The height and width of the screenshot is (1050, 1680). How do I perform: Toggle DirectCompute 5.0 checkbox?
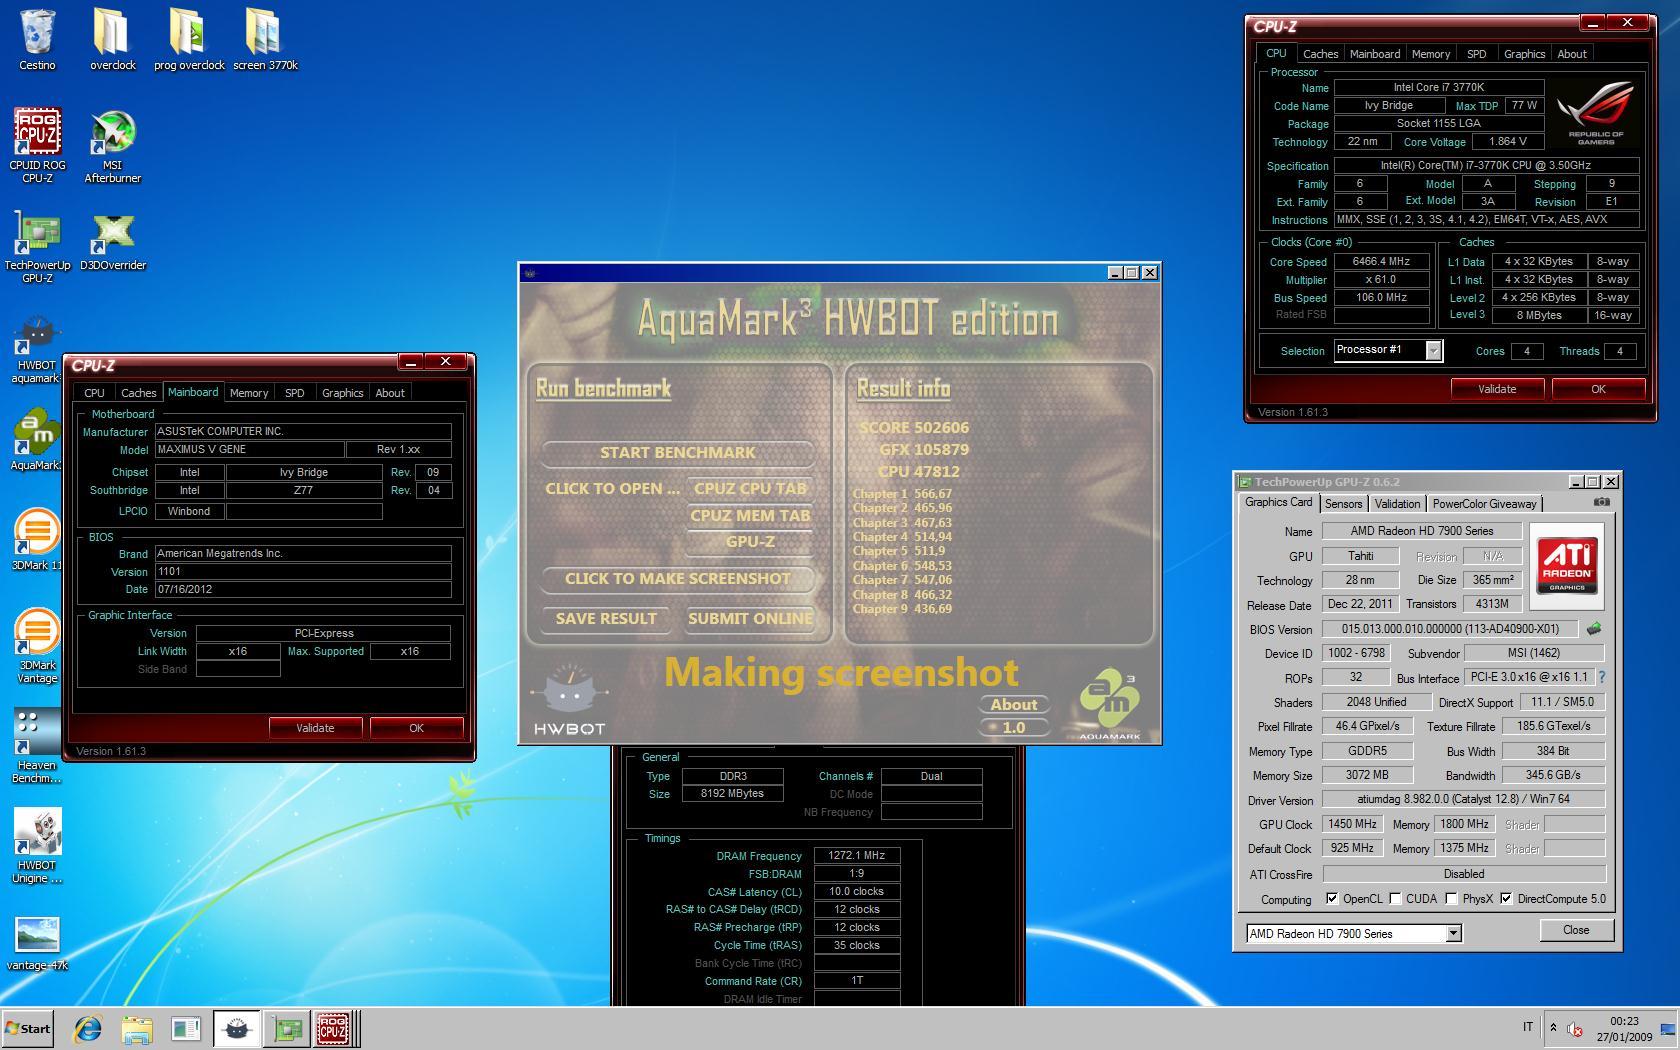click(1506, 899)
